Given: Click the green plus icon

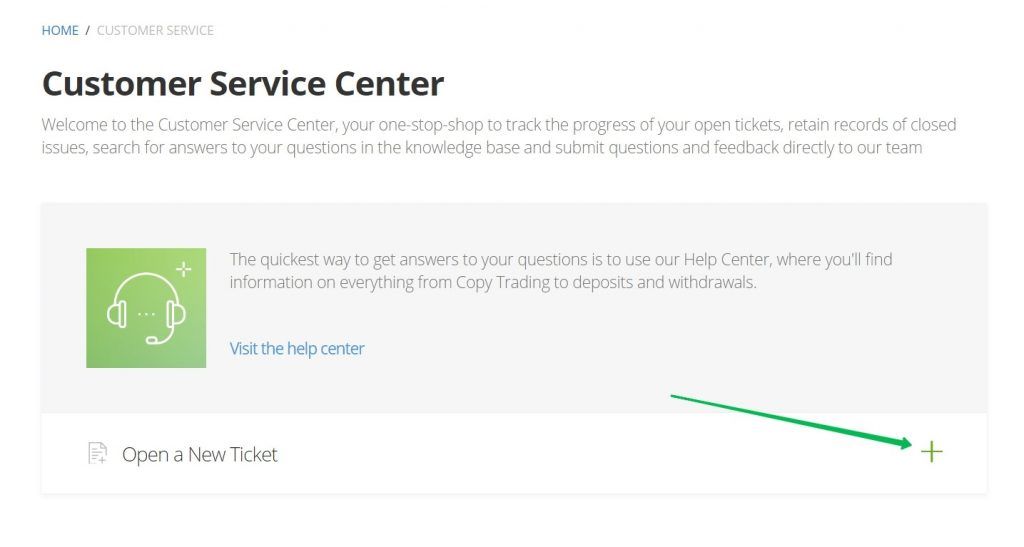Looking at the screenshot, I should (931, 452).
